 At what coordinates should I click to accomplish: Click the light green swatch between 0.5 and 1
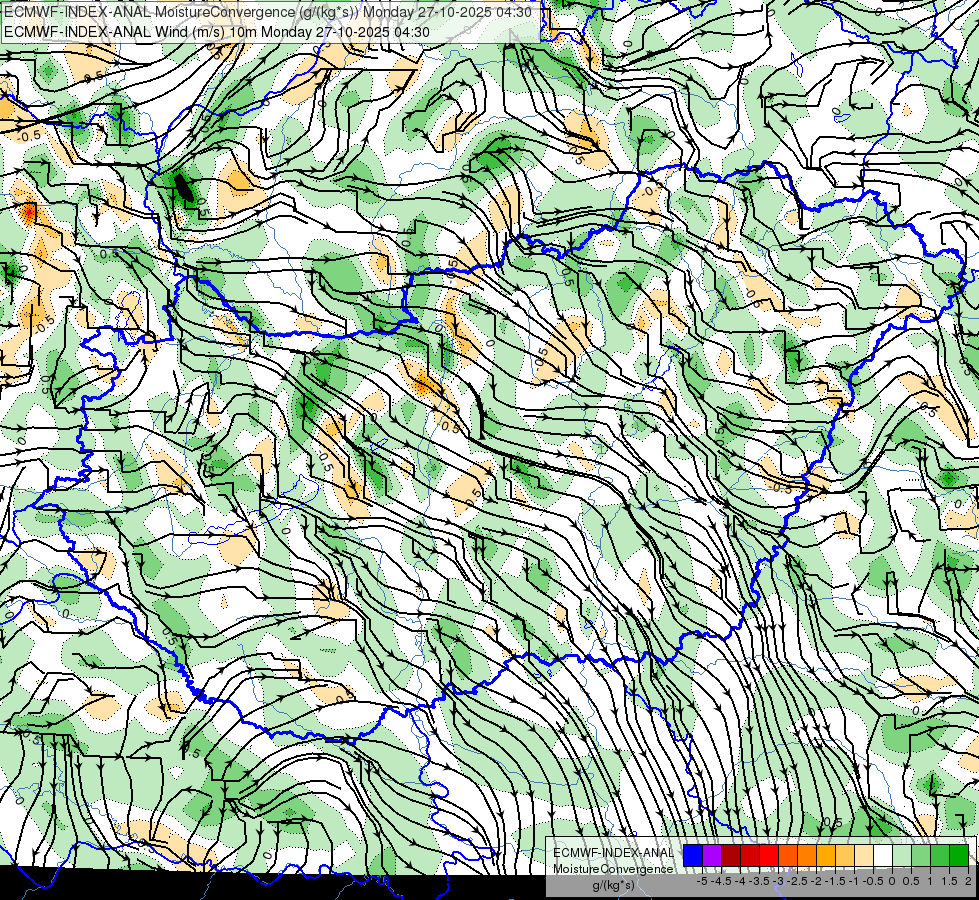pos(920,856)
